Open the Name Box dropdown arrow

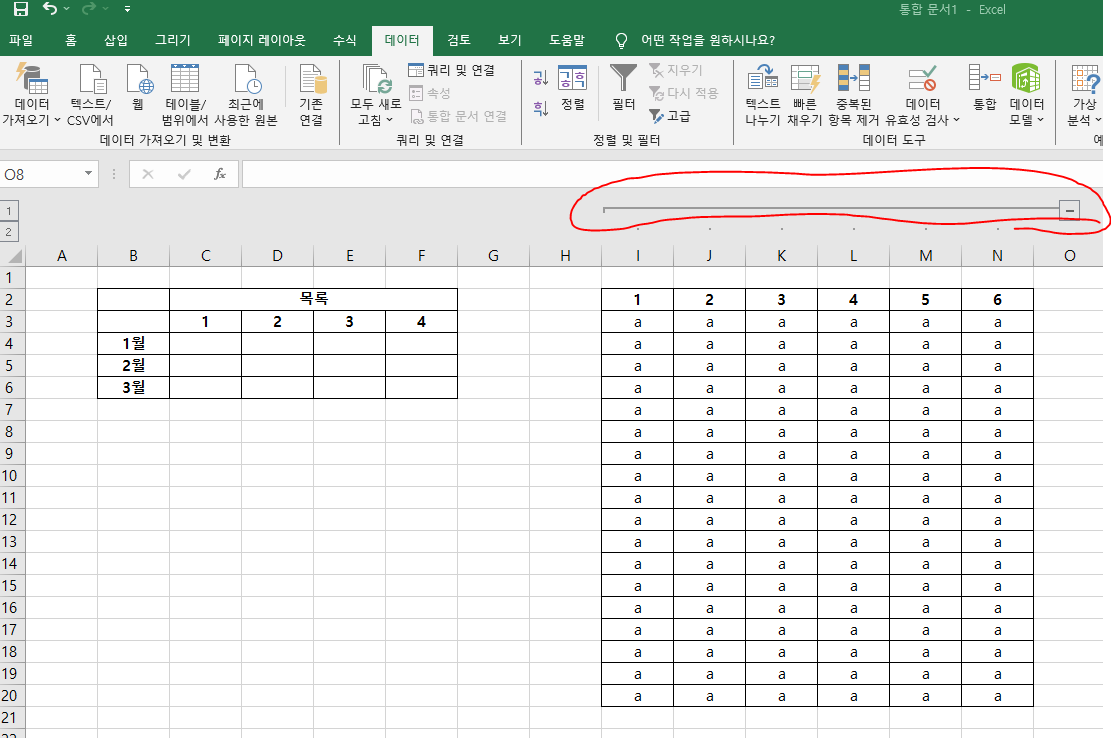(89, 174)
